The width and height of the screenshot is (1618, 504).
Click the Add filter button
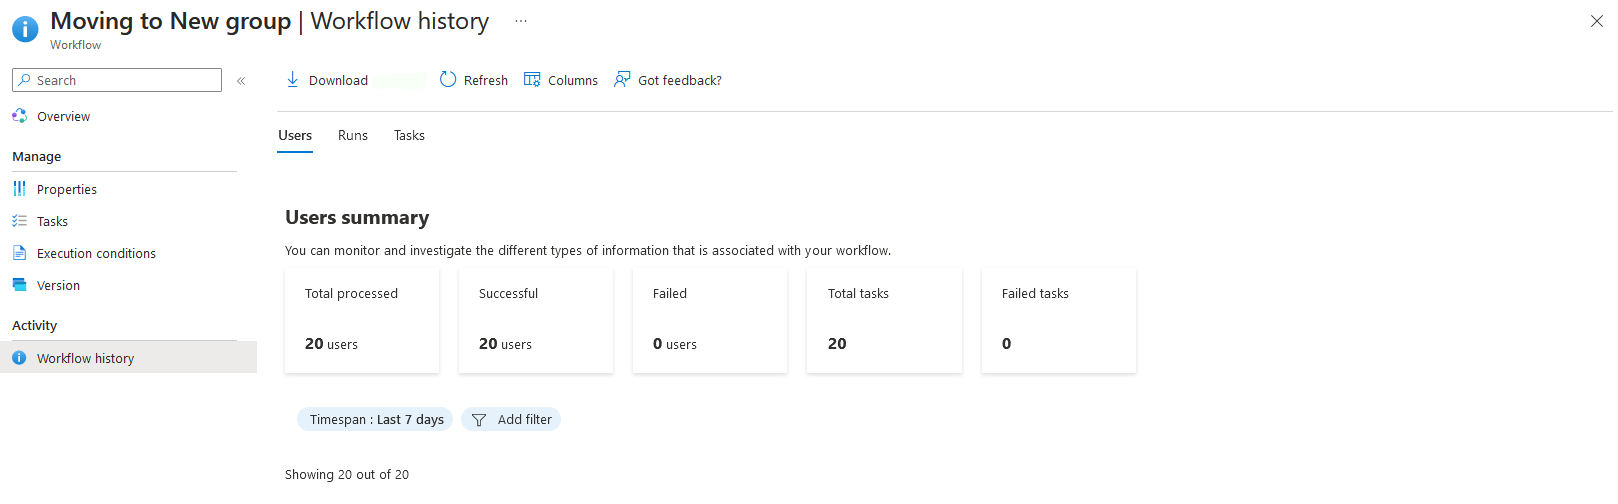tap(511, 420)
